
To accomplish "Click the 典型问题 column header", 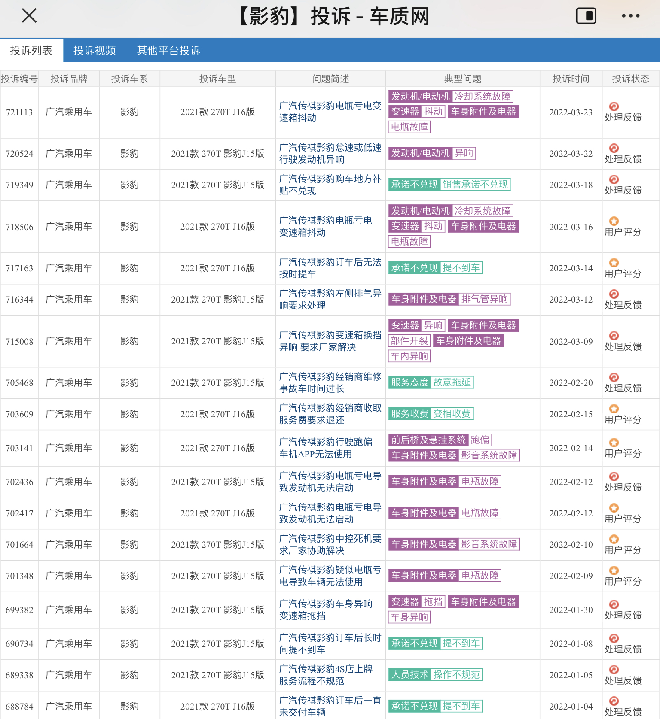I will 462,79.
